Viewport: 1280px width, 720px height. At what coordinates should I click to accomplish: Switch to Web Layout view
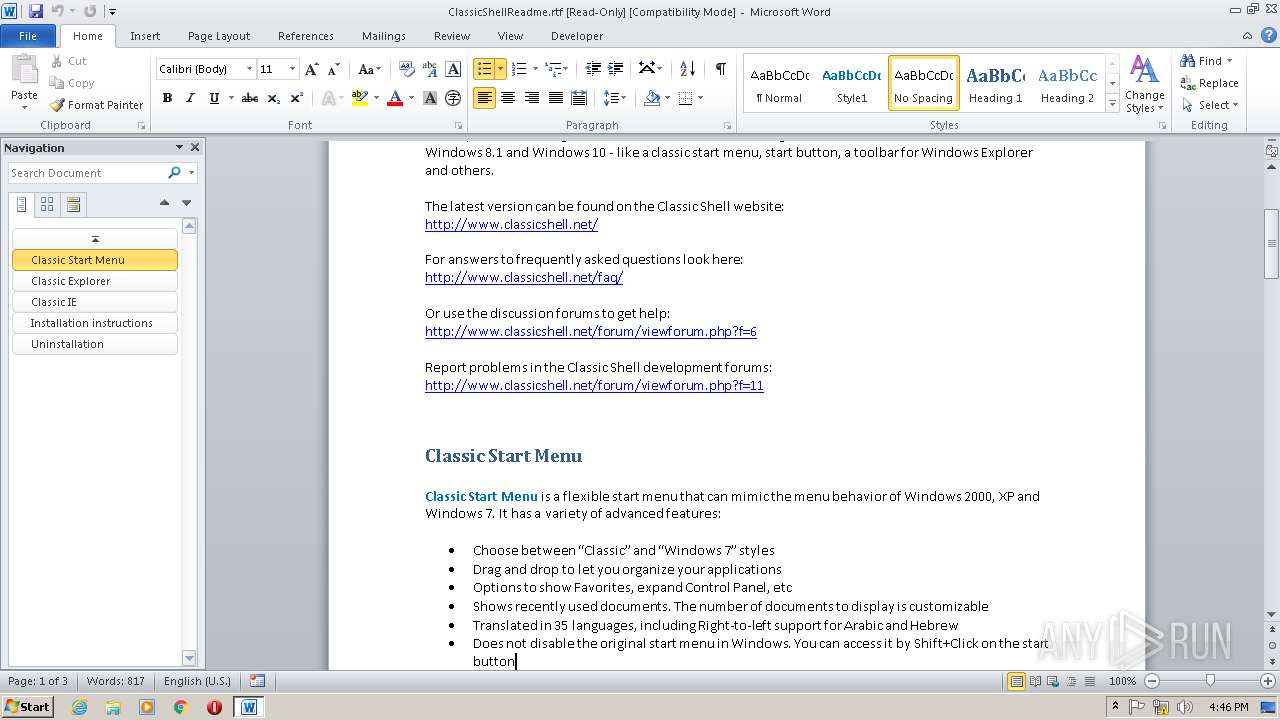(1052, 681)
